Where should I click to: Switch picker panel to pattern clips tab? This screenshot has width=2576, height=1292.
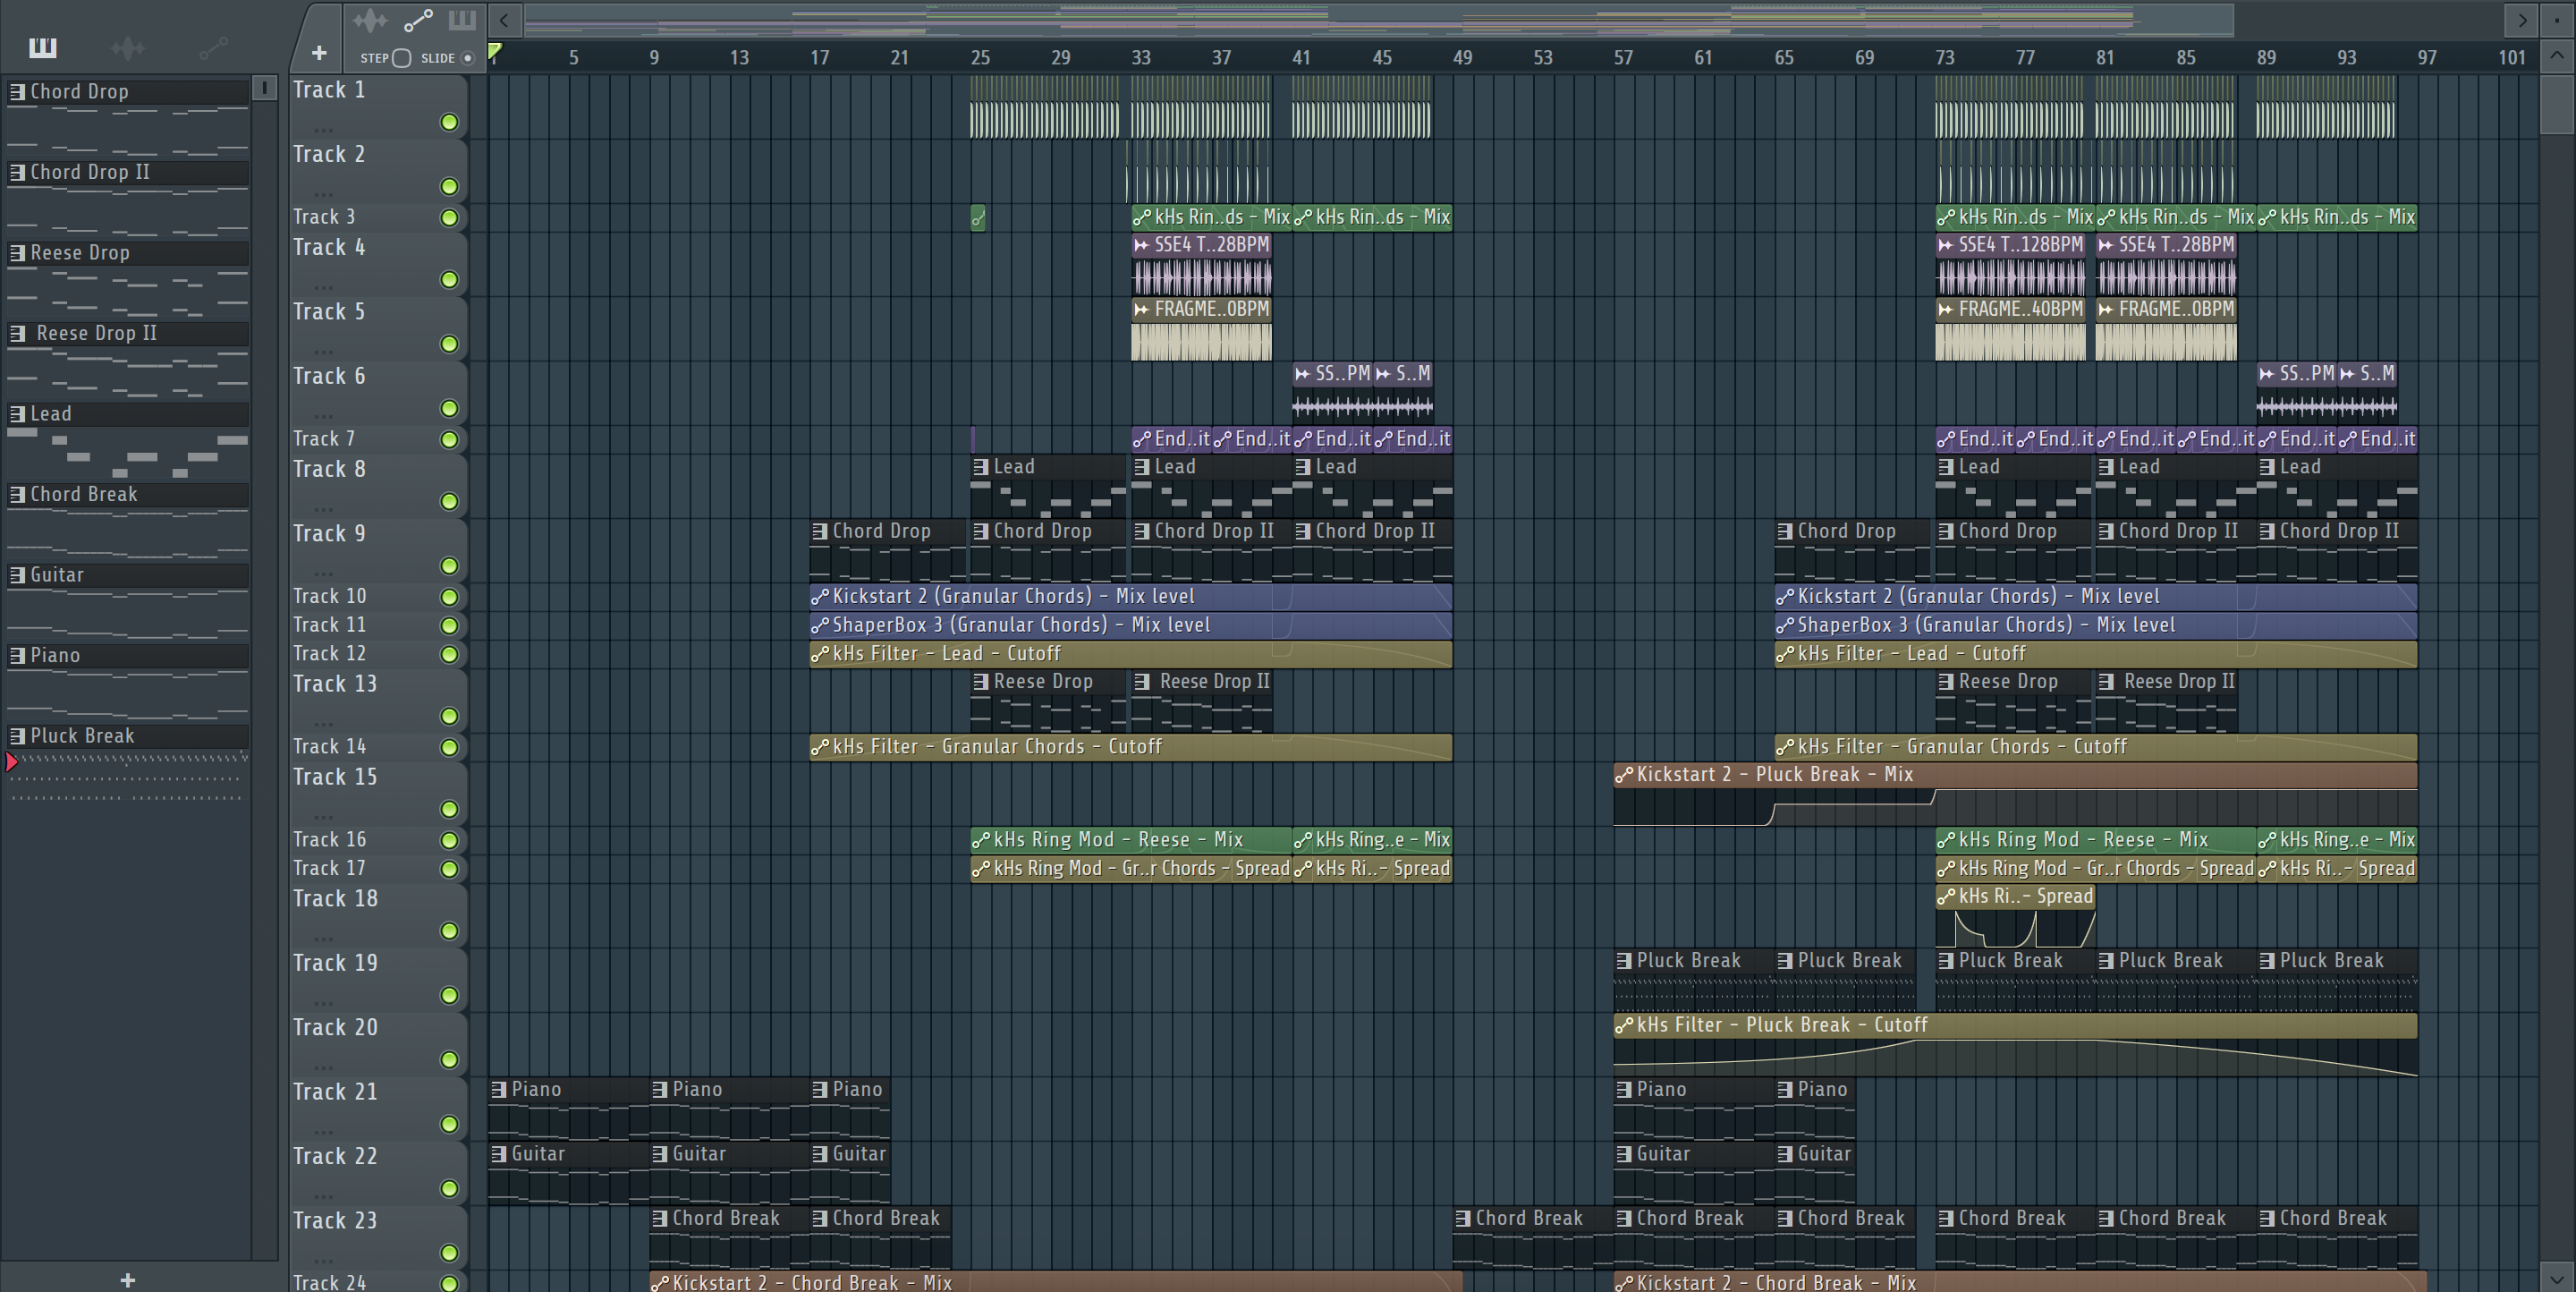pyautogui.click(x=43, y=47)
